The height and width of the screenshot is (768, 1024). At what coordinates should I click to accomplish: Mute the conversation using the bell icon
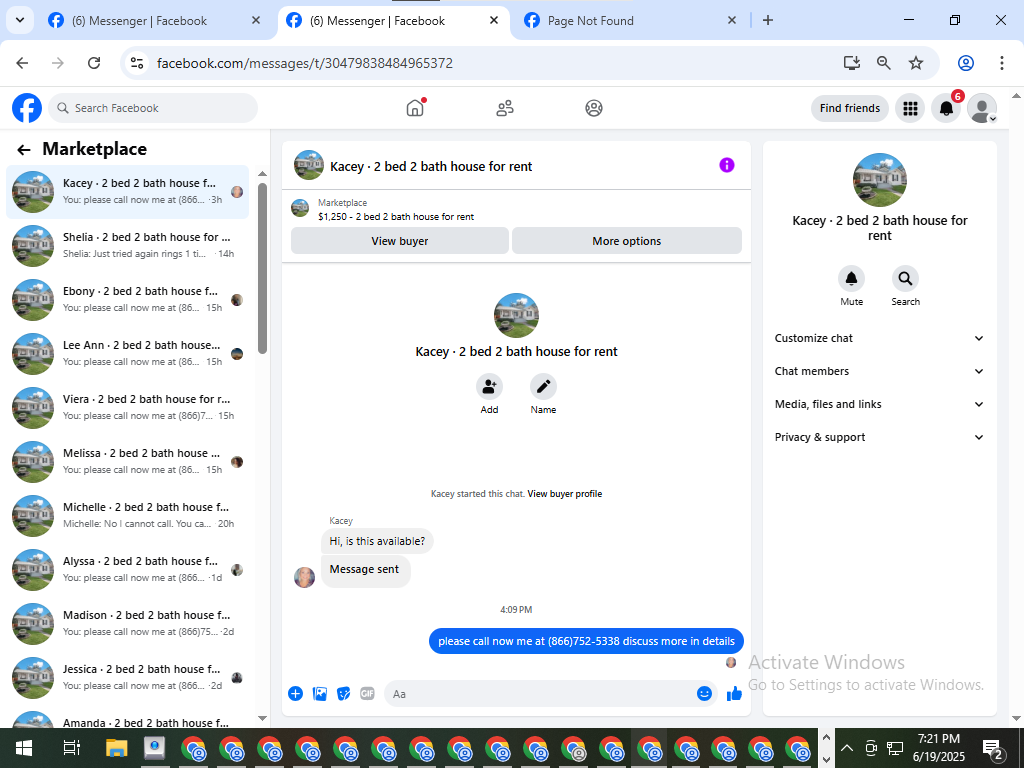852,279
